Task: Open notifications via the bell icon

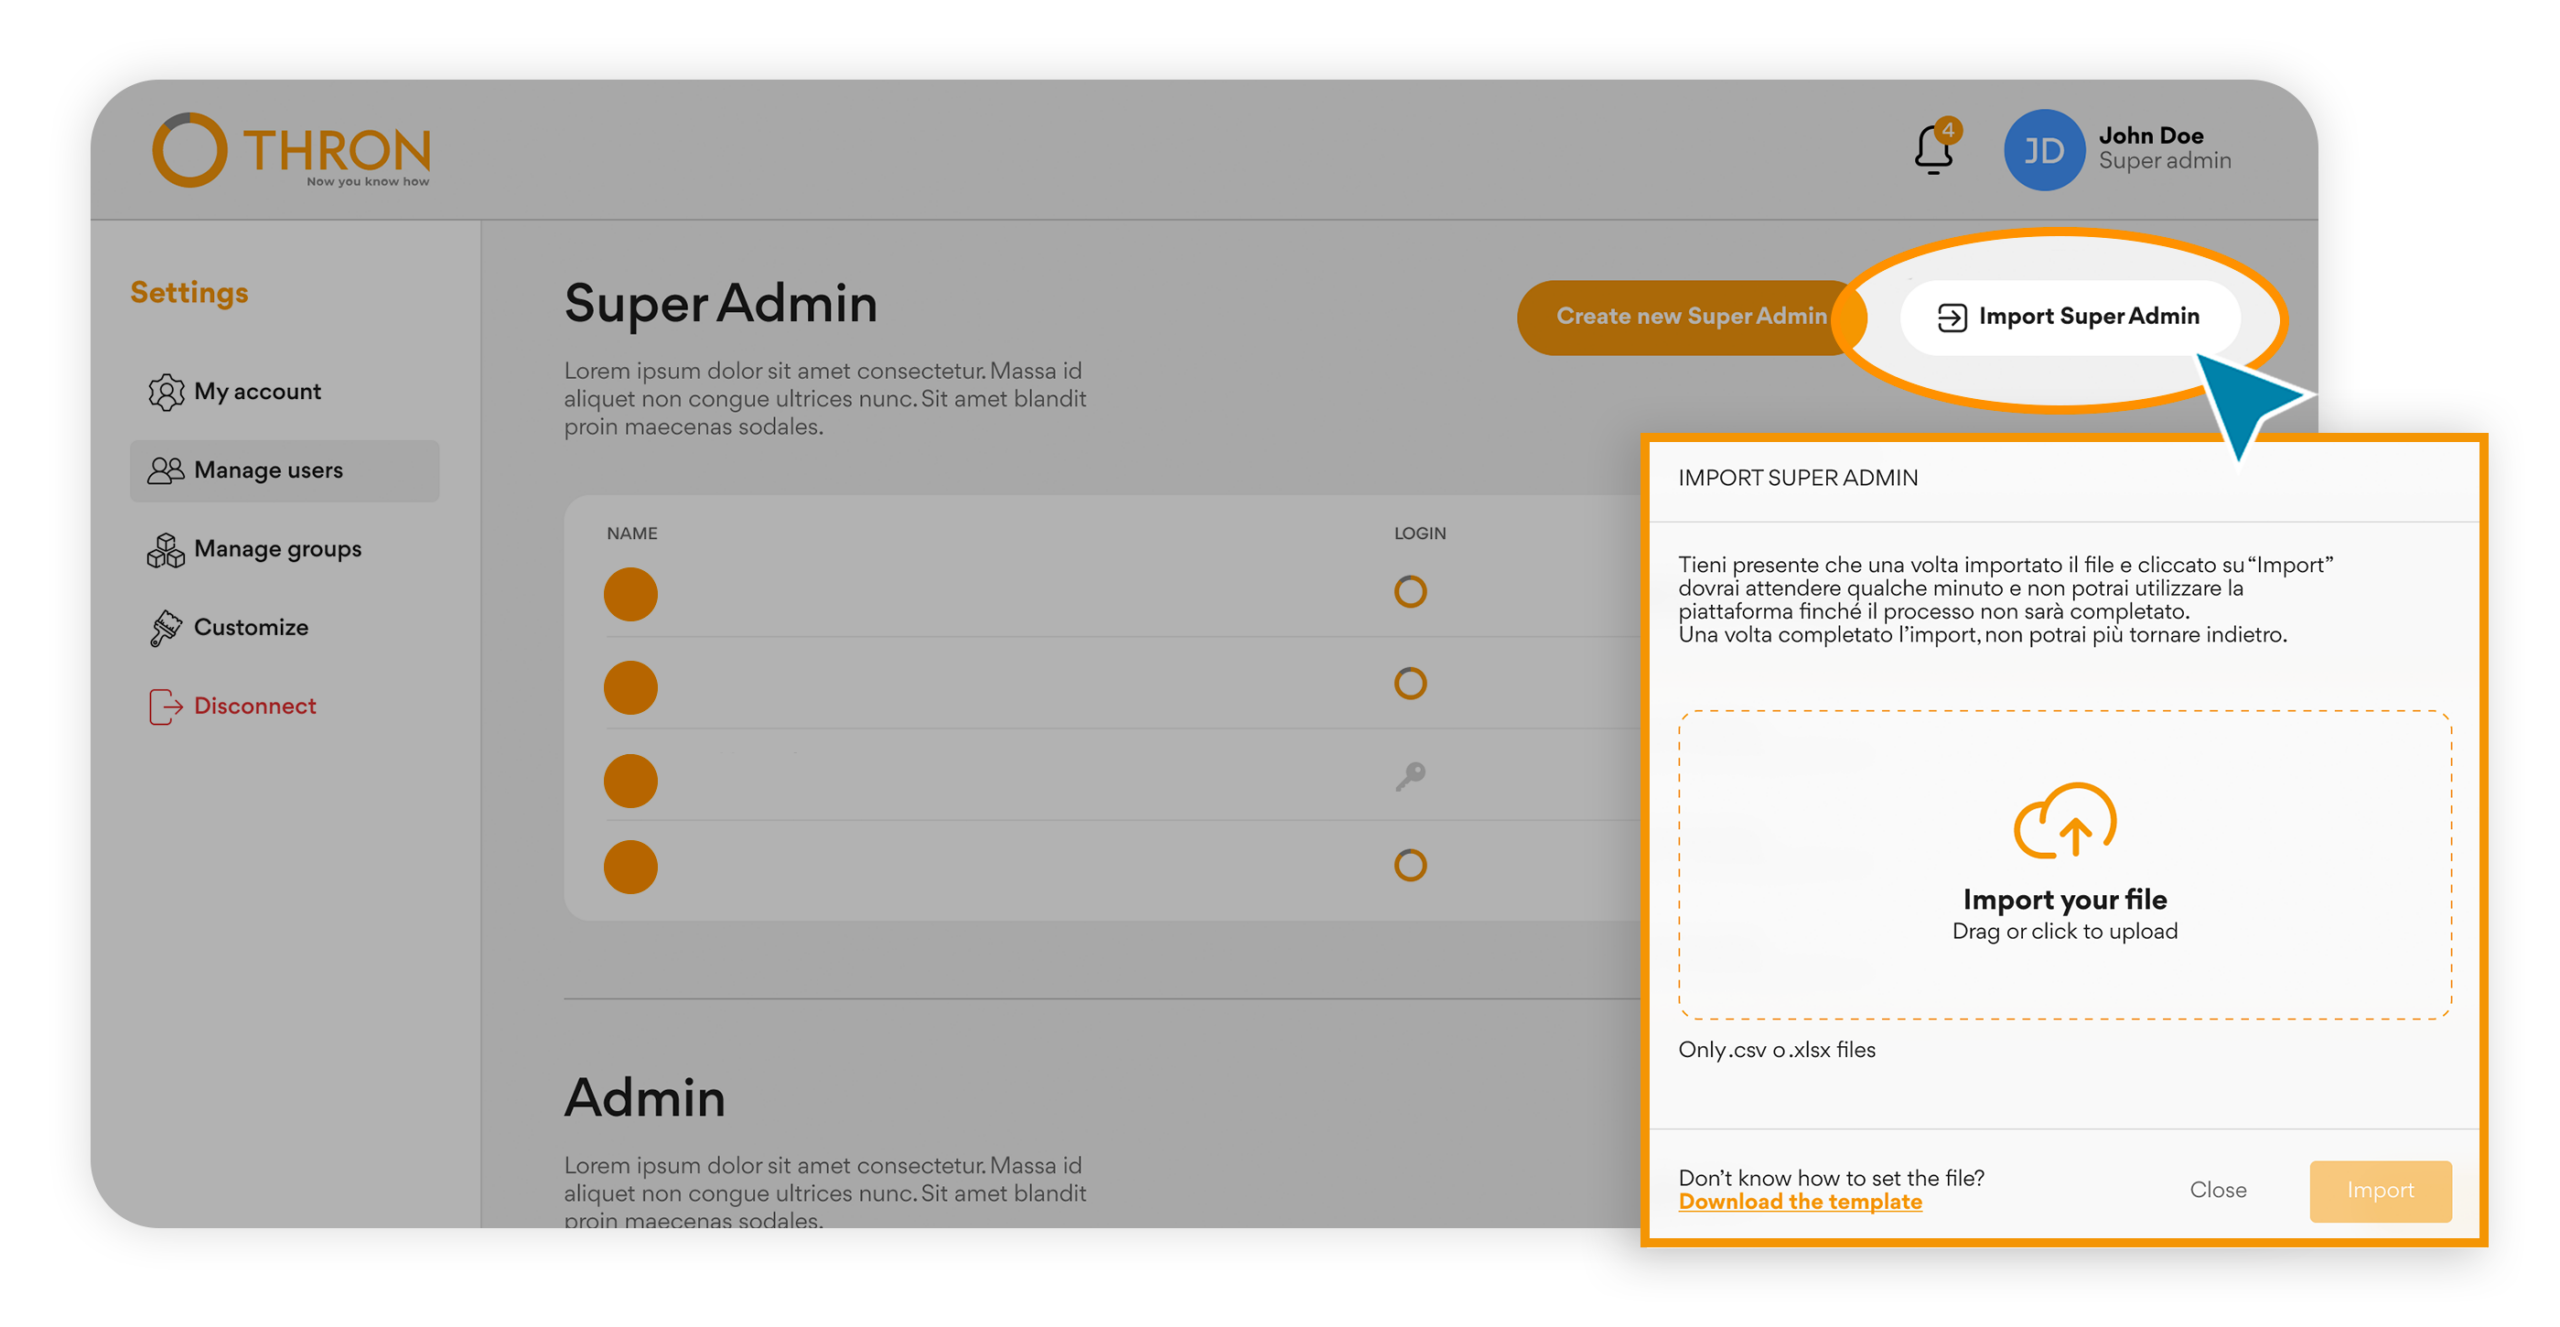Action: (1930, 150)
